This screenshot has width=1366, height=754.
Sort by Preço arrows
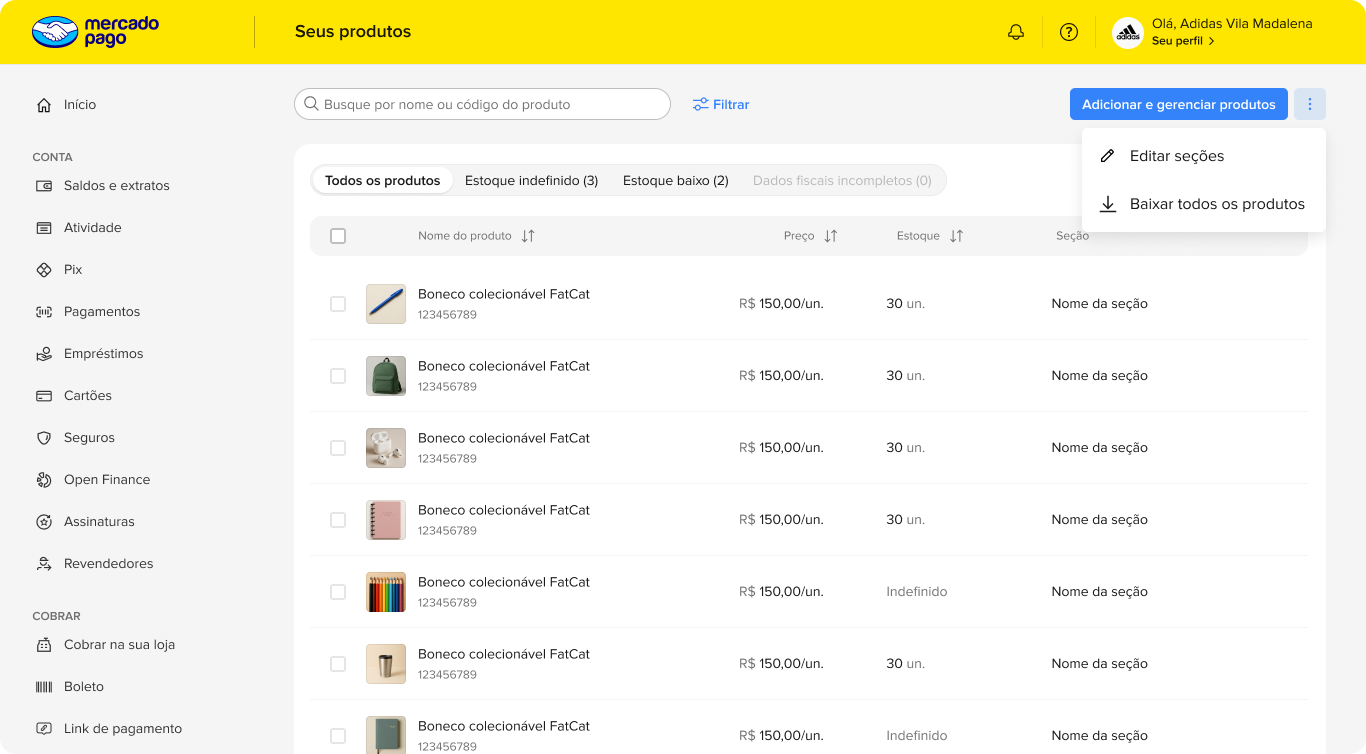830,236
